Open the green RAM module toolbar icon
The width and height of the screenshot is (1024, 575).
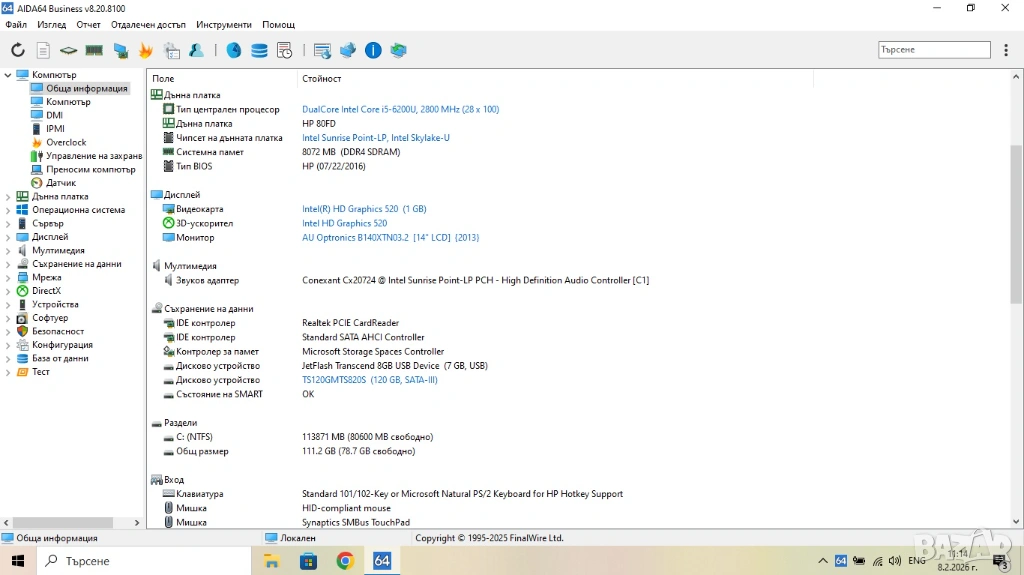[94, 50]
